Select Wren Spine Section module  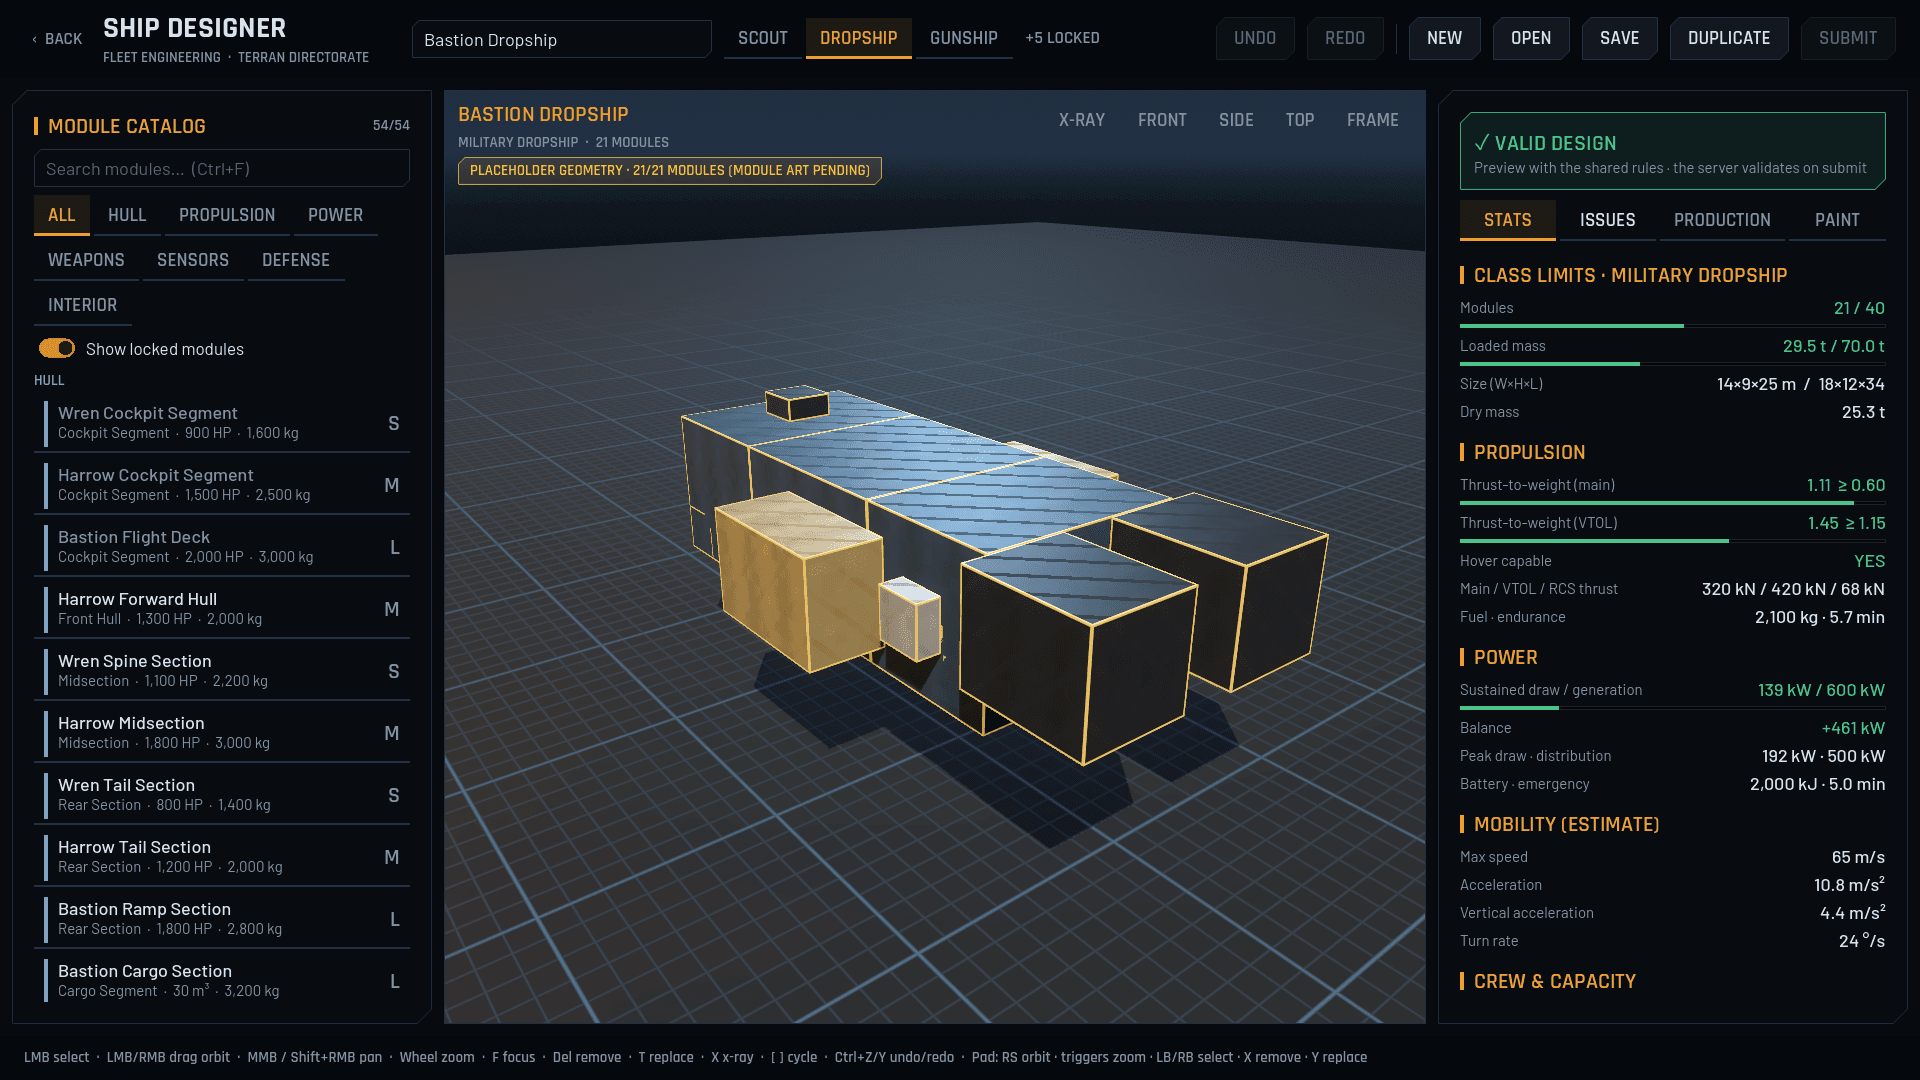(x=222, y=671)
